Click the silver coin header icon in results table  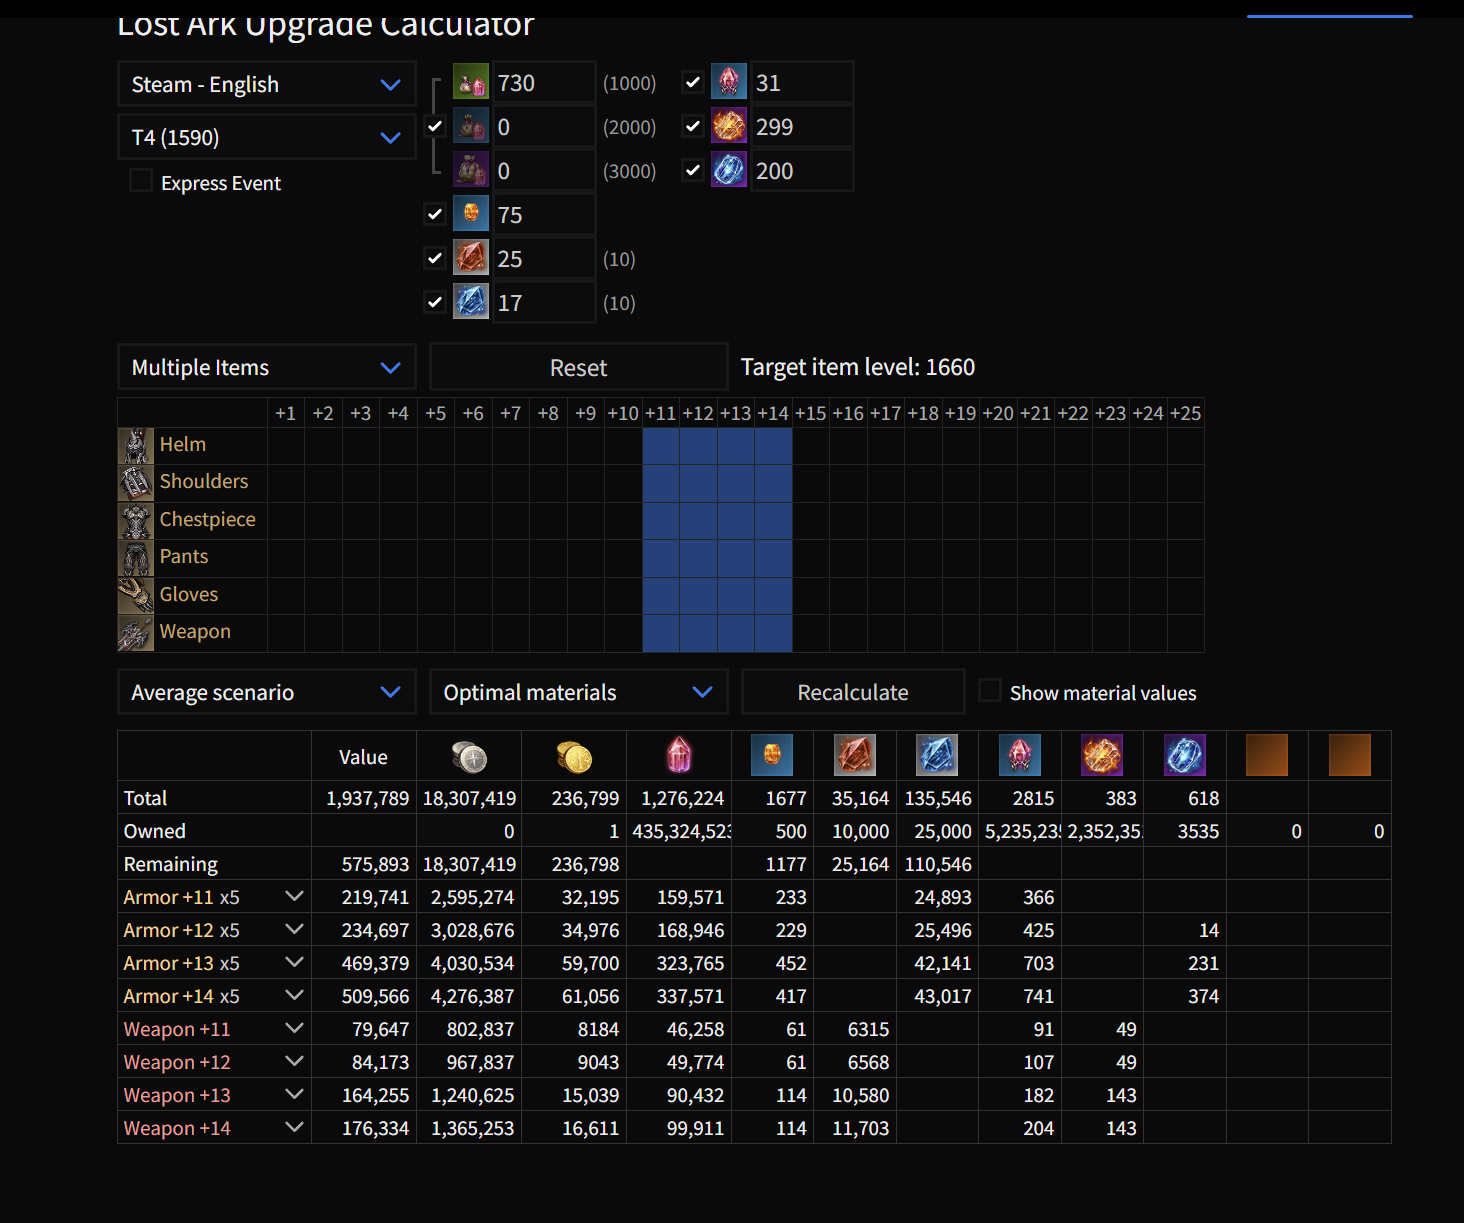click(x=469, y=757)
